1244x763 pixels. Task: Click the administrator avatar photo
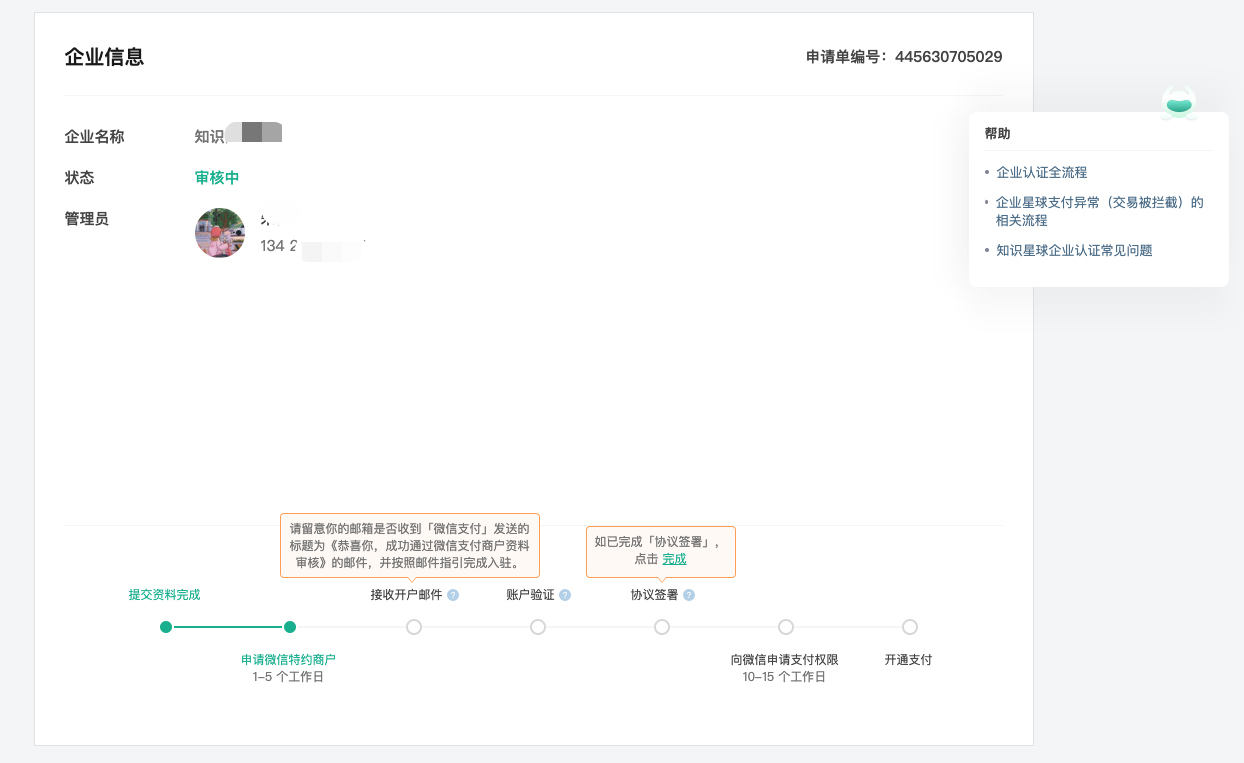pyautogui.click(x=220, y=233)
